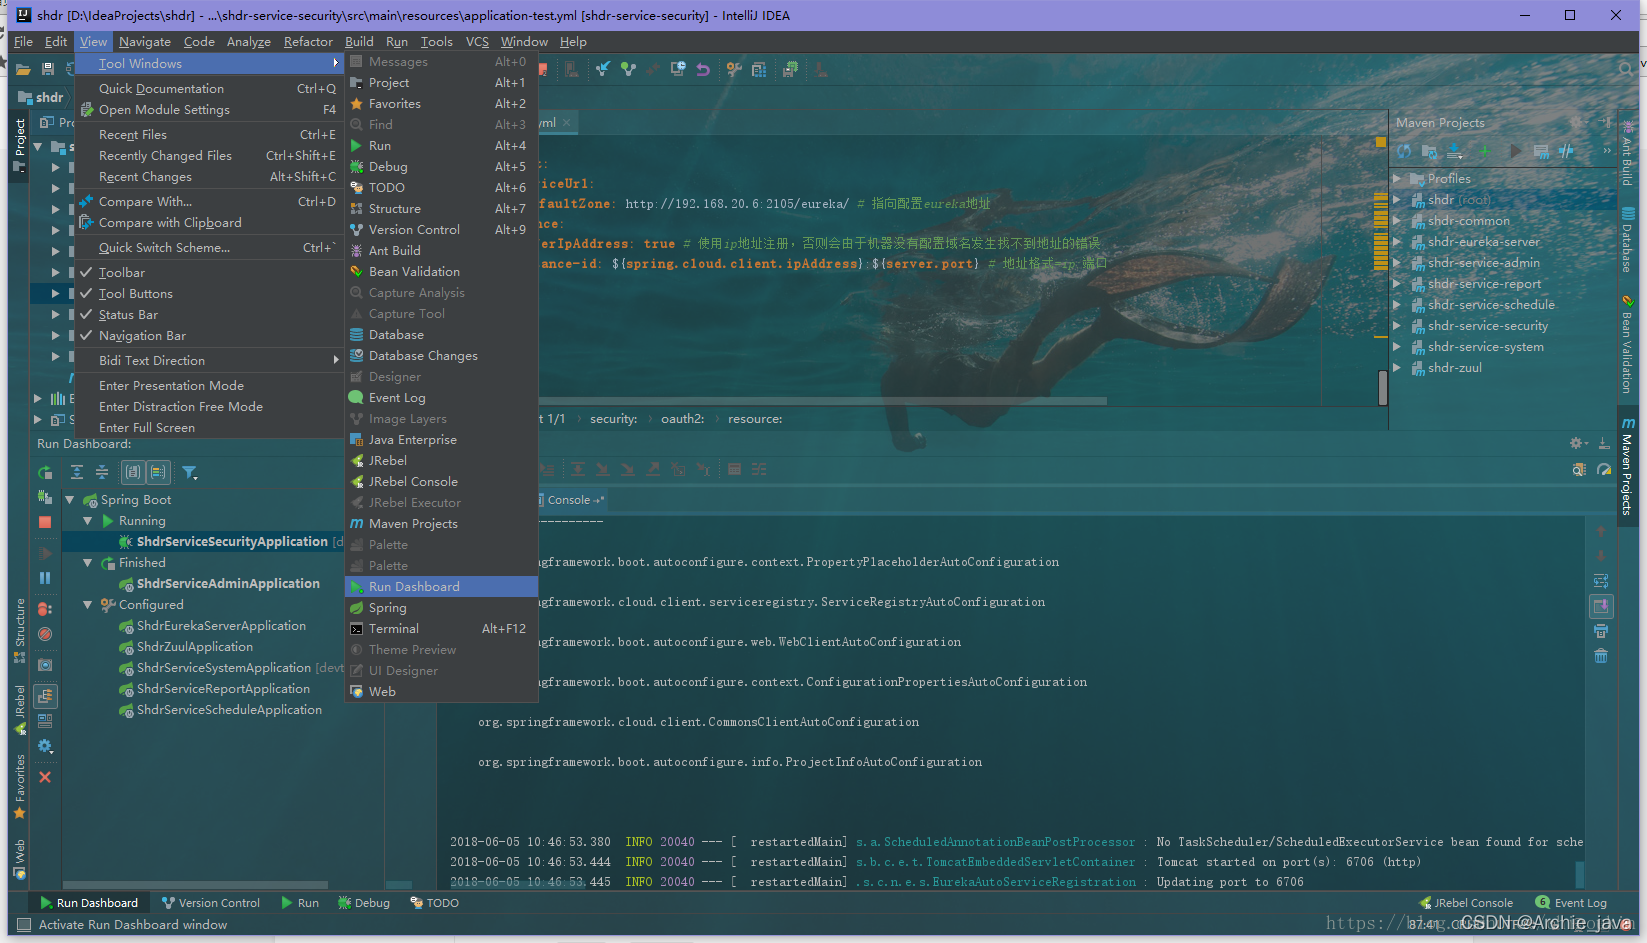Collapse the Configured group node

[x=88, y=605]
